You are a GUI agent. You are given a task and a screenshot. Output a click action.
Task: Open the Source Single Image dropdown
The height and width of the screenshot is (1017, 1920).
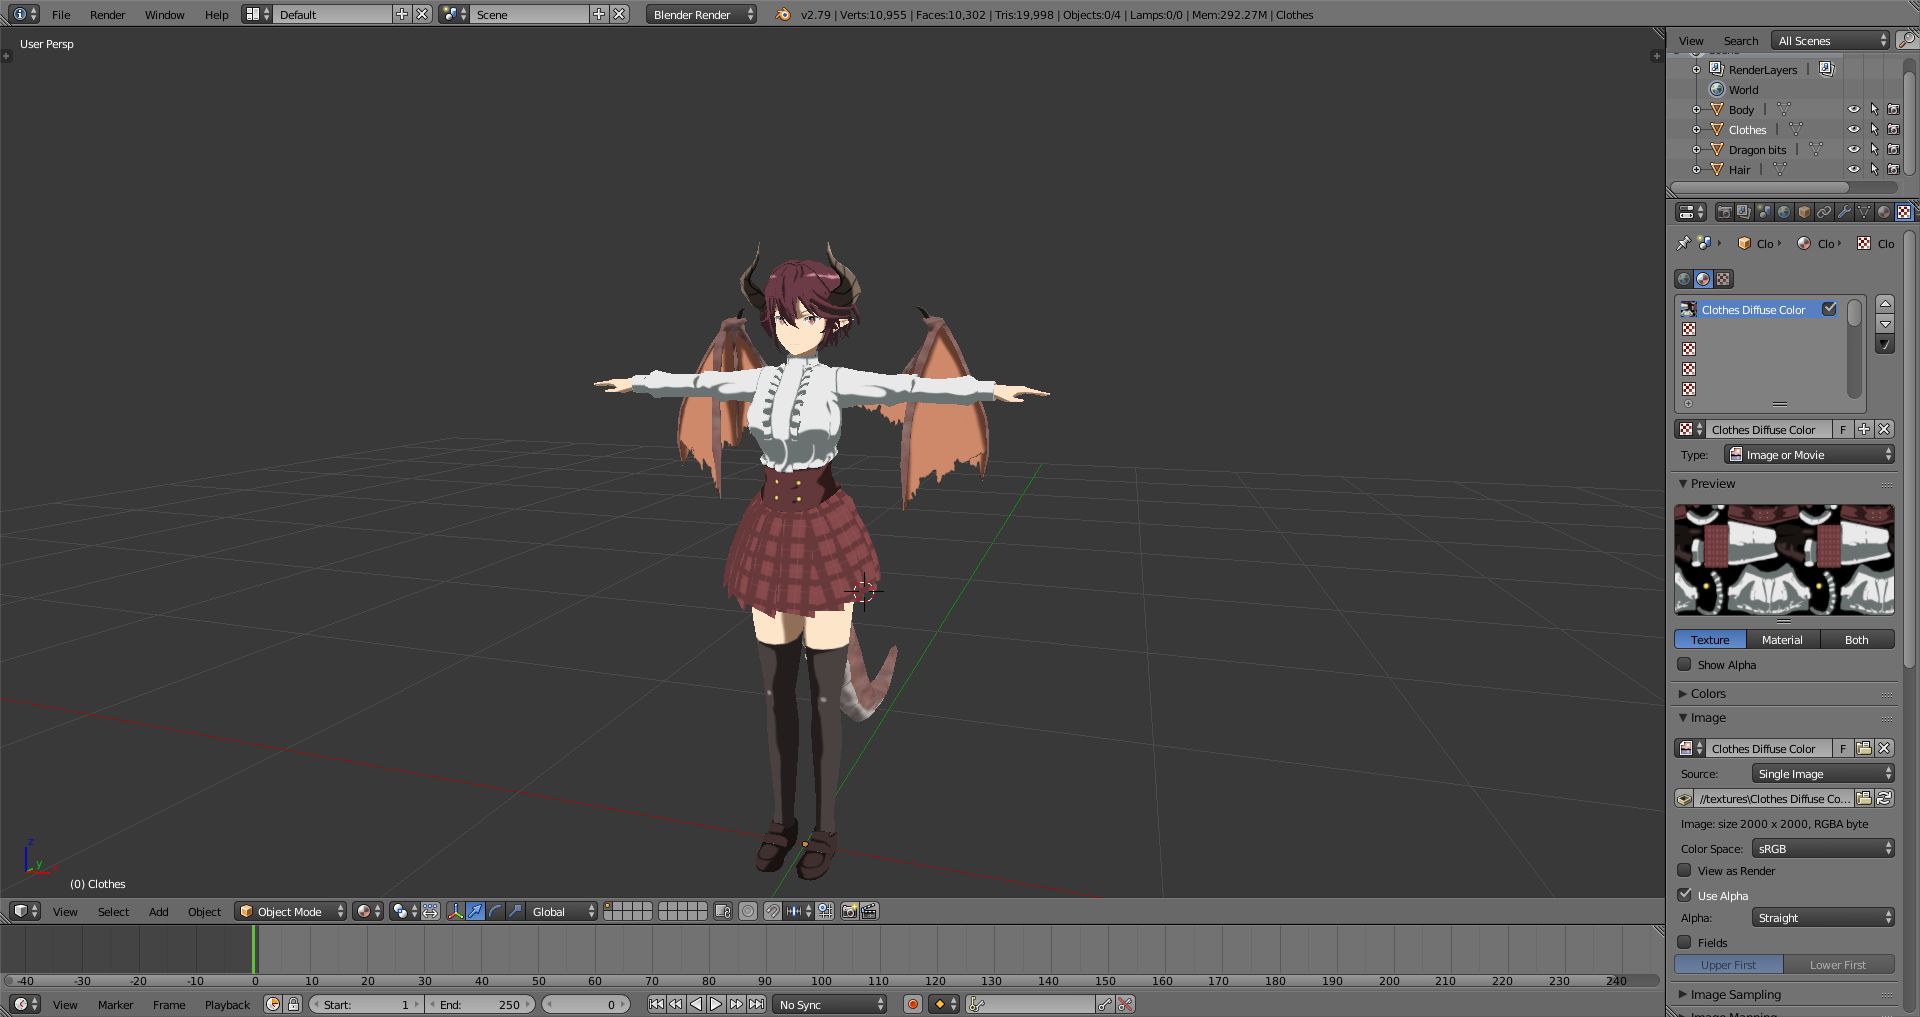pos(1823,774)
